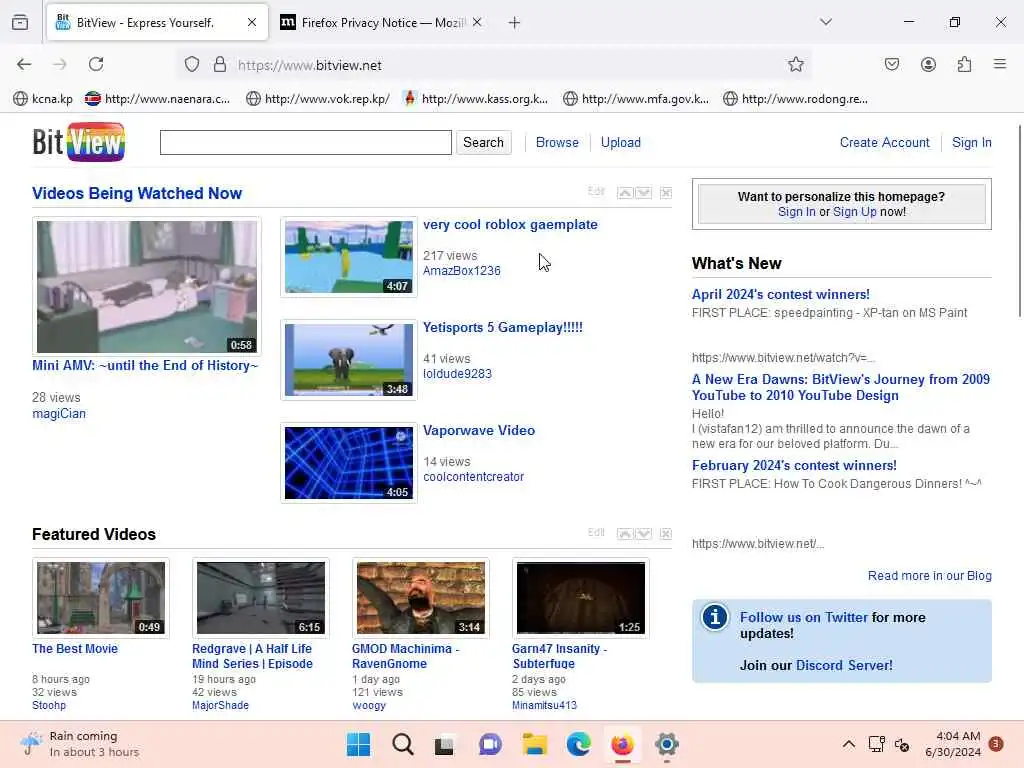This screenshot has width=1024, height=768.
Task: Open a new tab with the plus button
Action: pyautogui.click(x=515, y=23)
